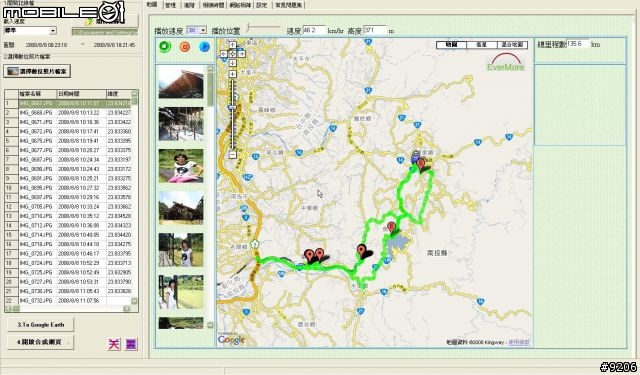This screenshot has height=375, width=640.
Task: Click the 檔案名稱 column header
Action: (38, 94)
